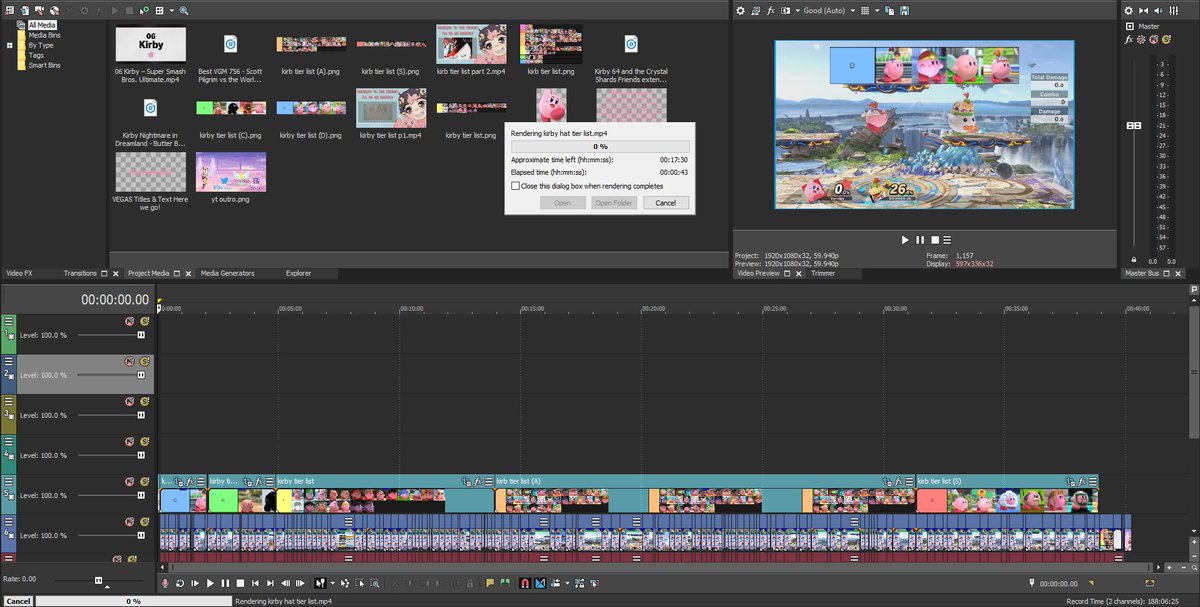Switch to the Trimmer tab
This screenshot has height=607, width=1200.
[x=823, y=273]
